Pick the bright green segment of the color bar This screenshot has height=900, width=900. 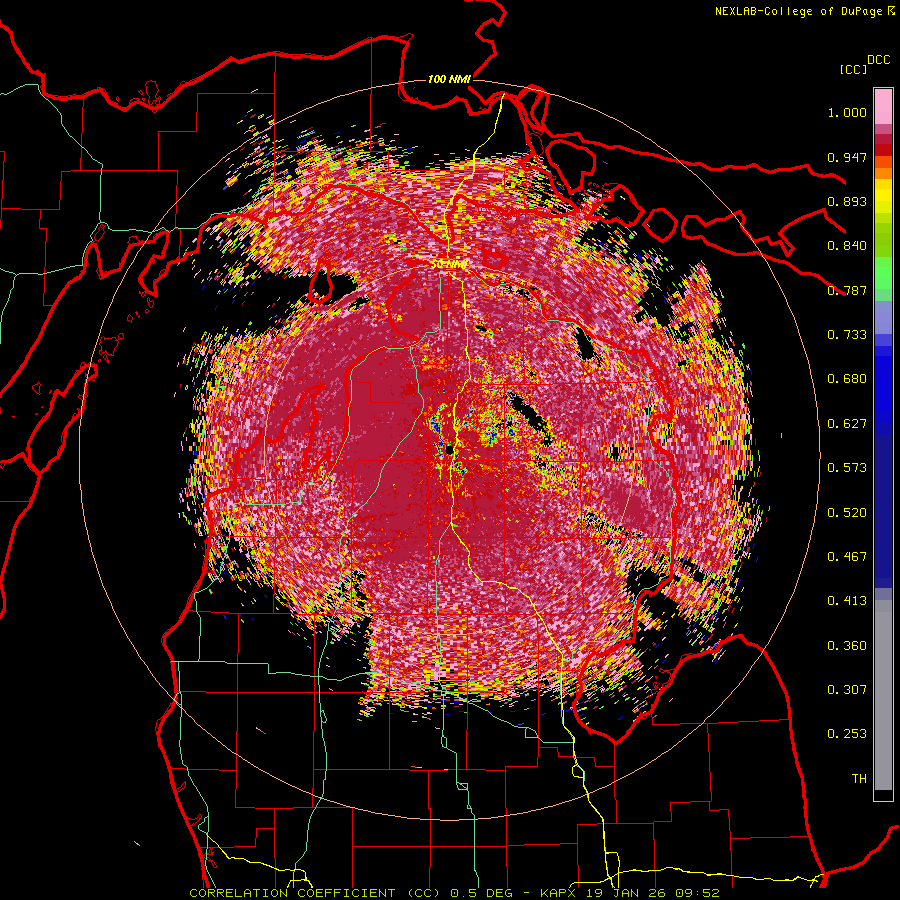coord(883,273)
